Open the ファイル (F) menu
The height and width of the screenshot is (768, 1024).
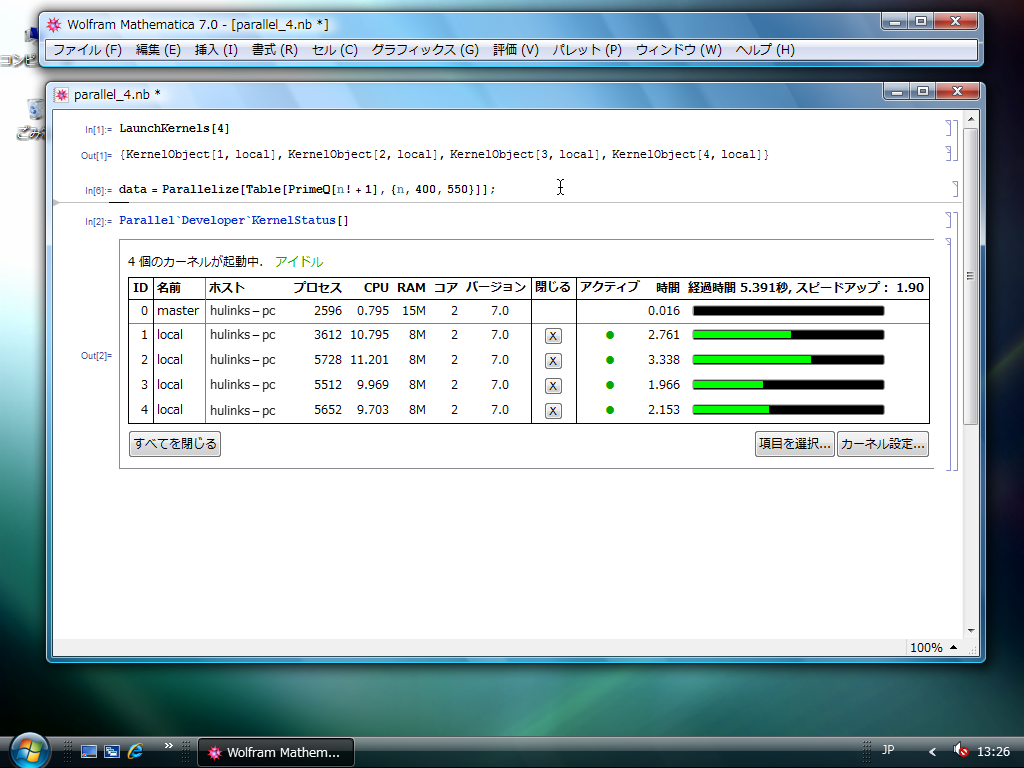coord(87,50)
